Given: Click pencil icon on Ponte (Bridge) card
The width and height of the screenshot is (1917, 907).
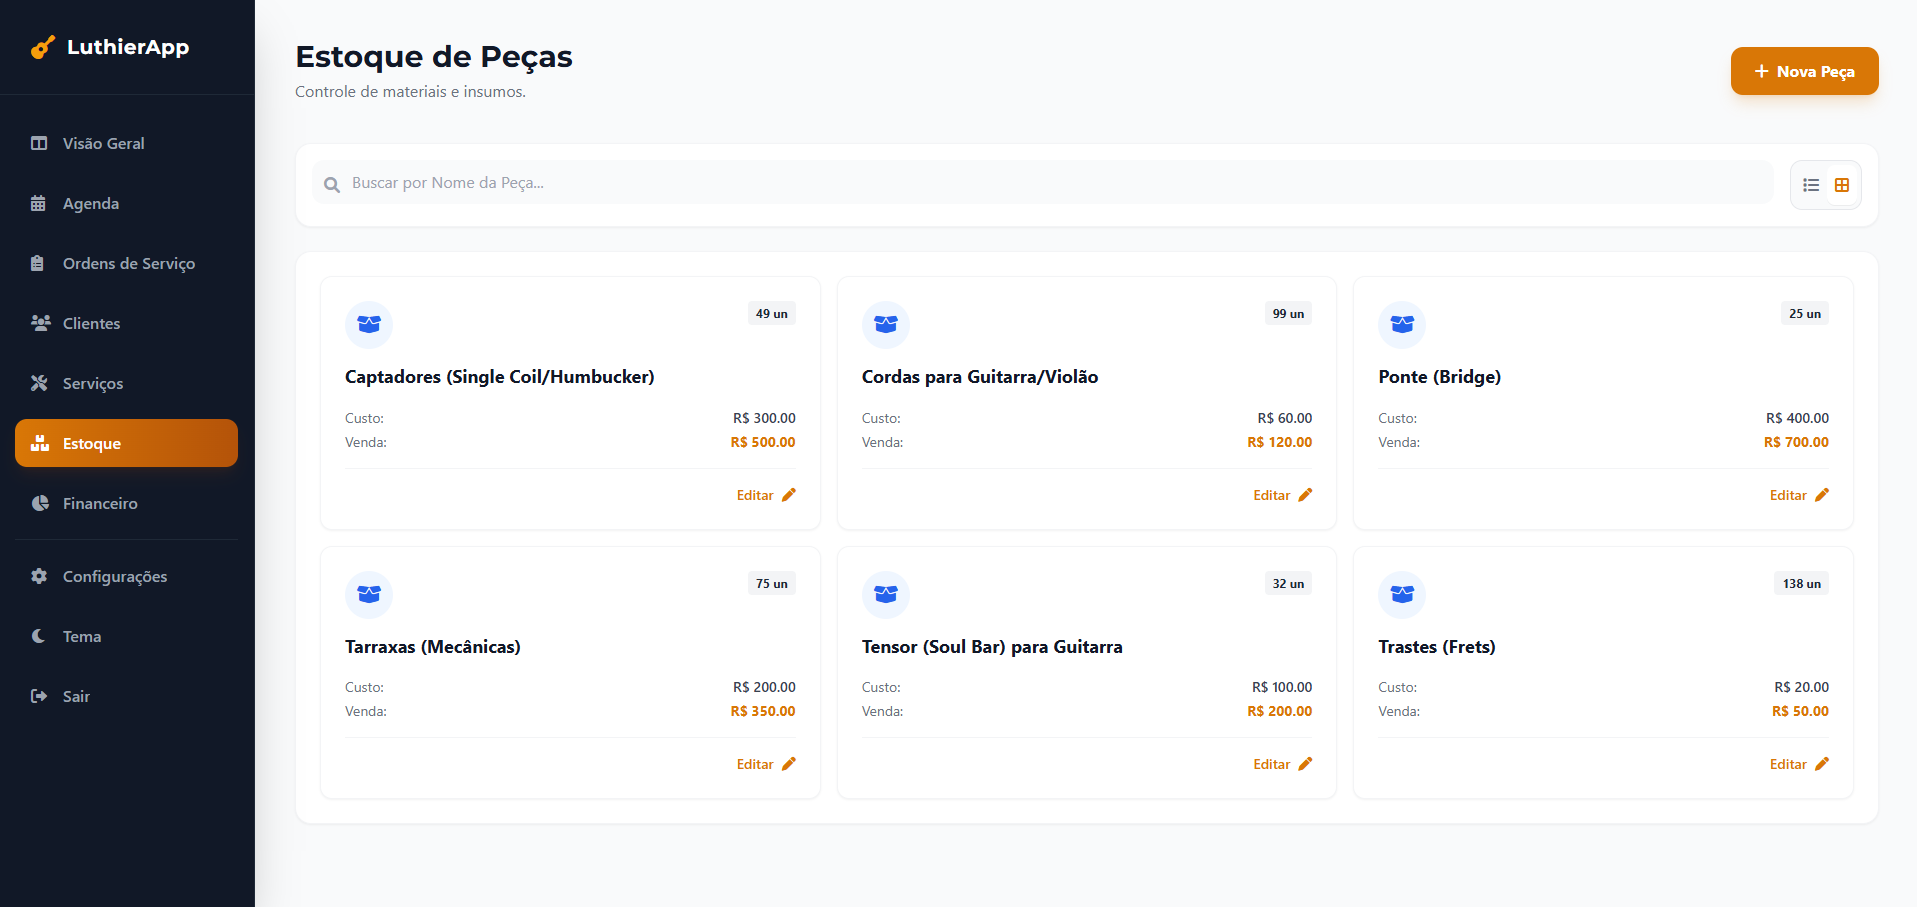Looking at the screenshot, I should pos(1821,495).
